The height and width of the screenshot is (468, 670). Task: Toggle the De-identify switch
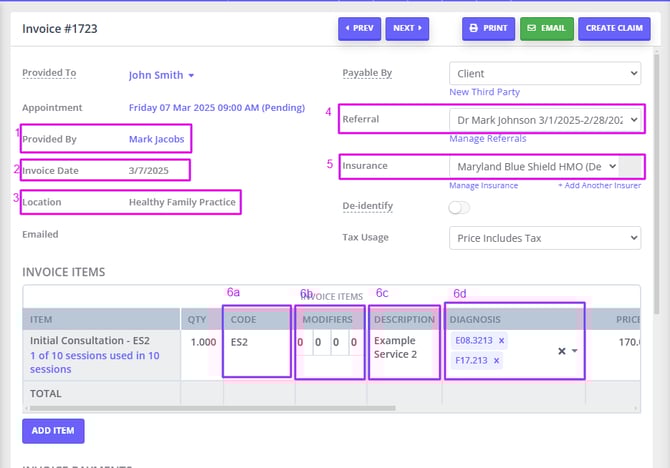459,207
